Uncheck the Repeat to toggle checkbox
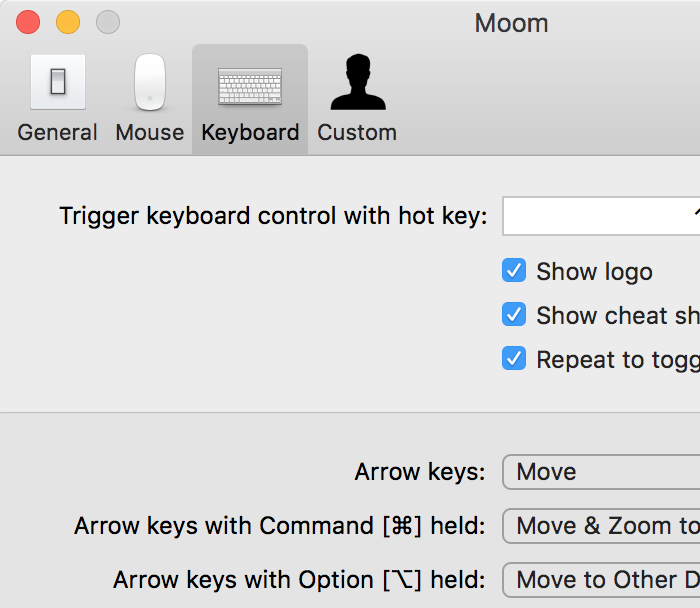The height and width of the screenshot is (608, 700). pyautogui.click(x=514, y=359)
